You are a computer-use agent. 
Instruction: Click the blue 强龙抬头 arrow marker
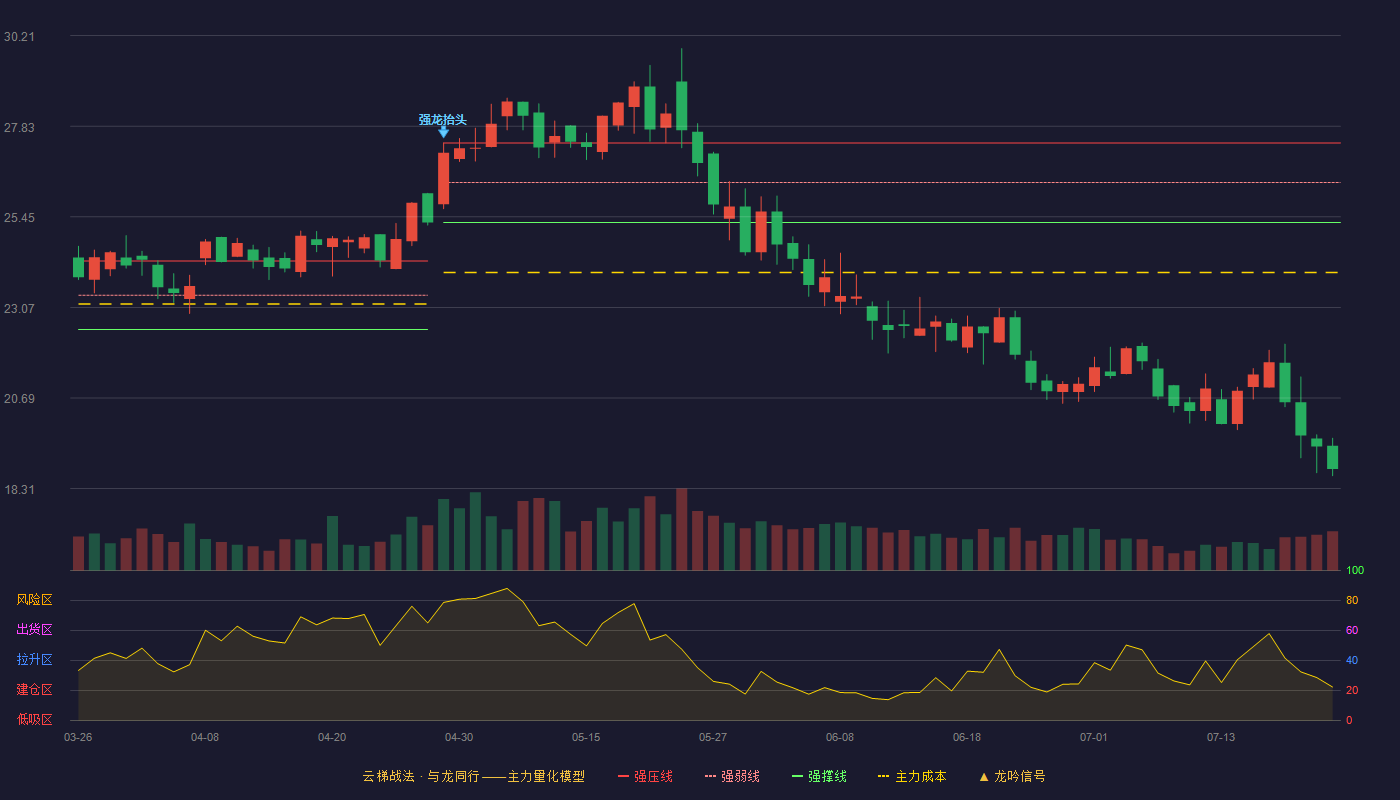[443, 132]
